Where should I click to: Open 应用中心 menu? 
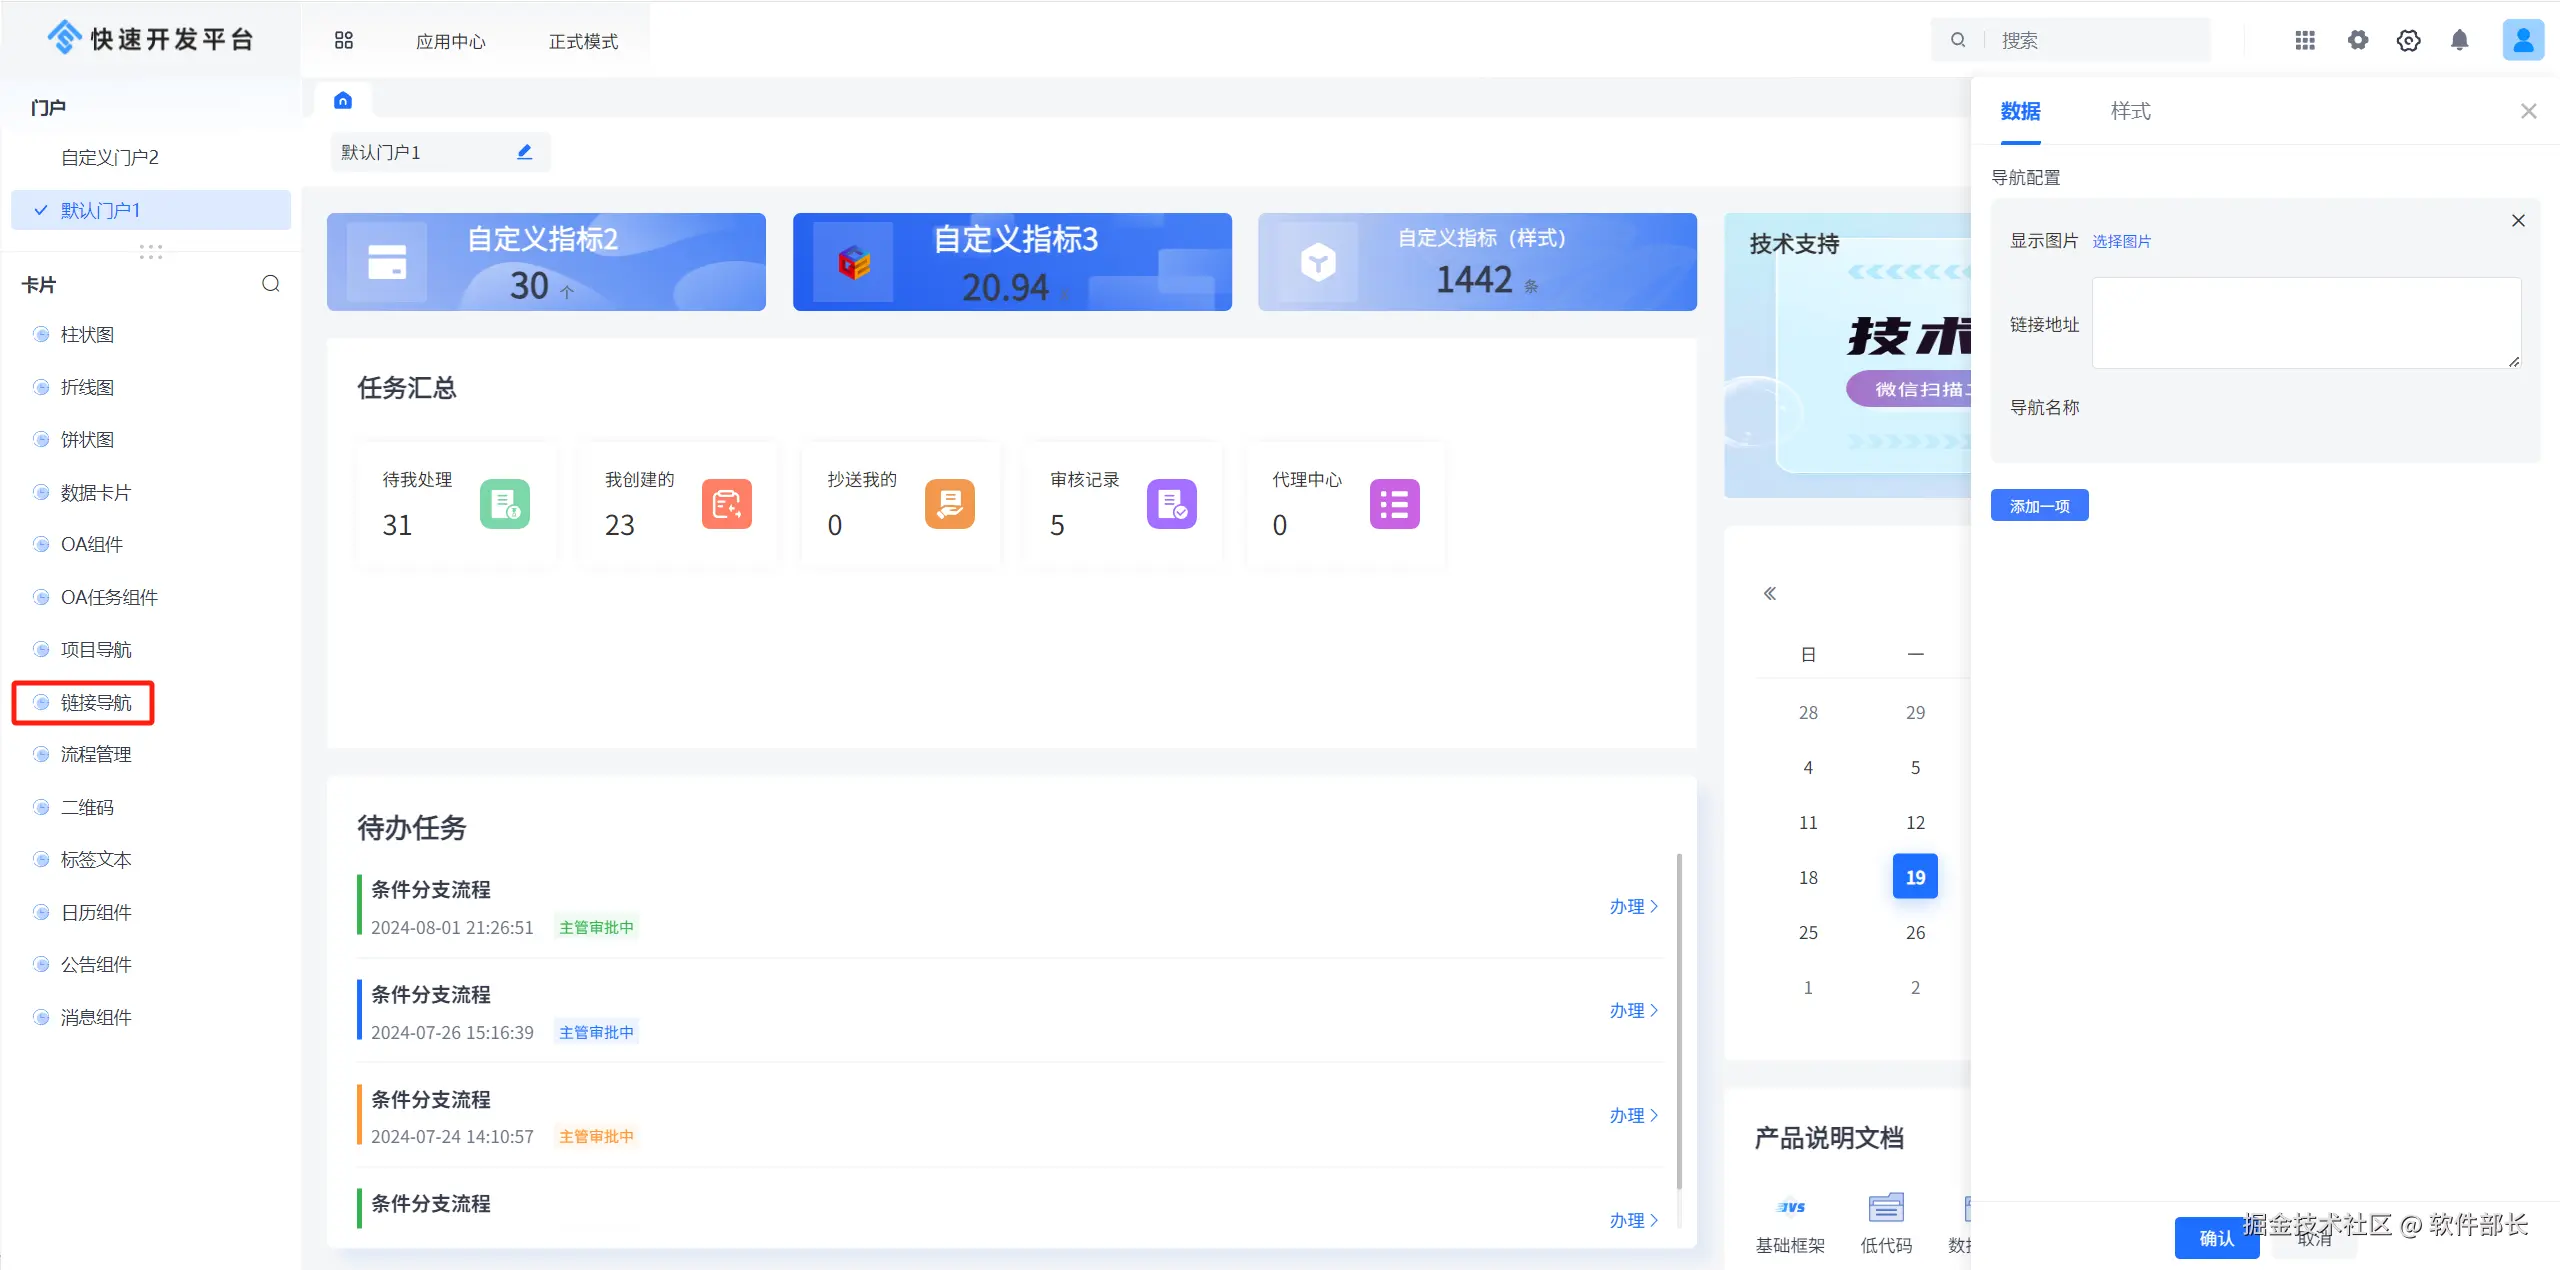[x=451, y=41]
